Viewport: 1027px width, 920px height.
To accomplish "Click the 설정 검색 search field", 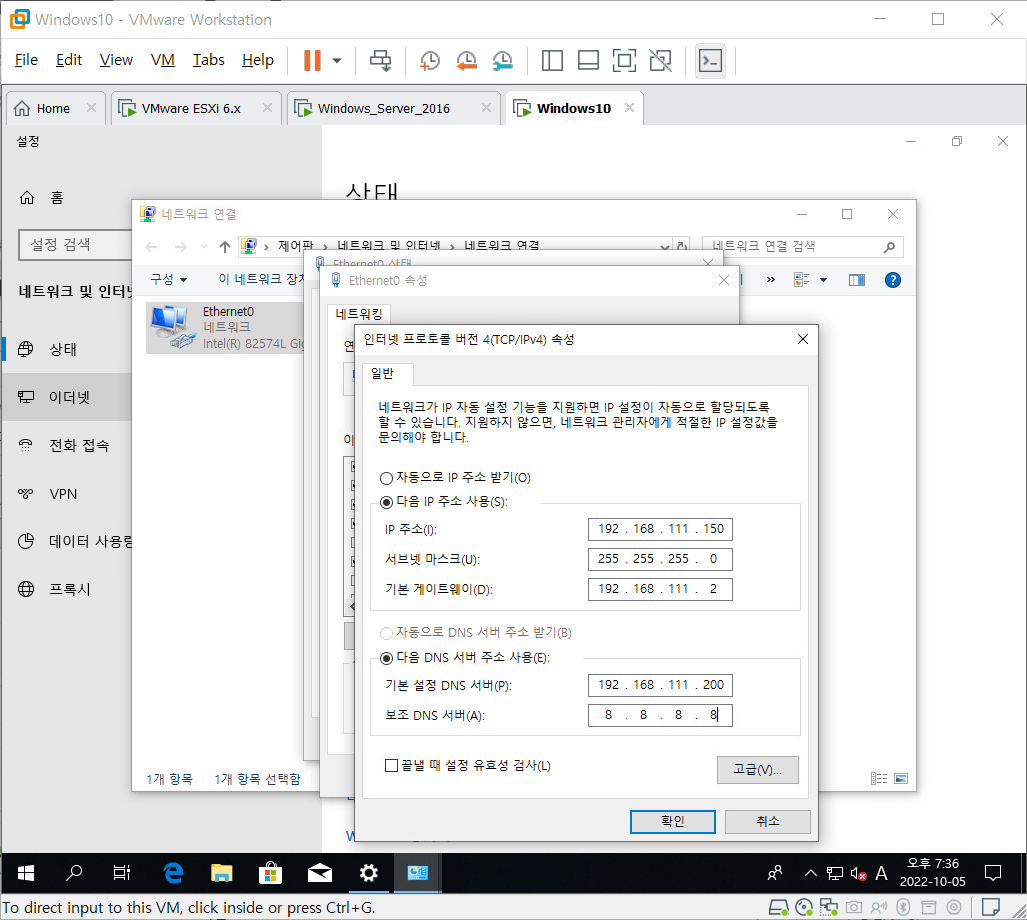I will [x=75, y=245].
